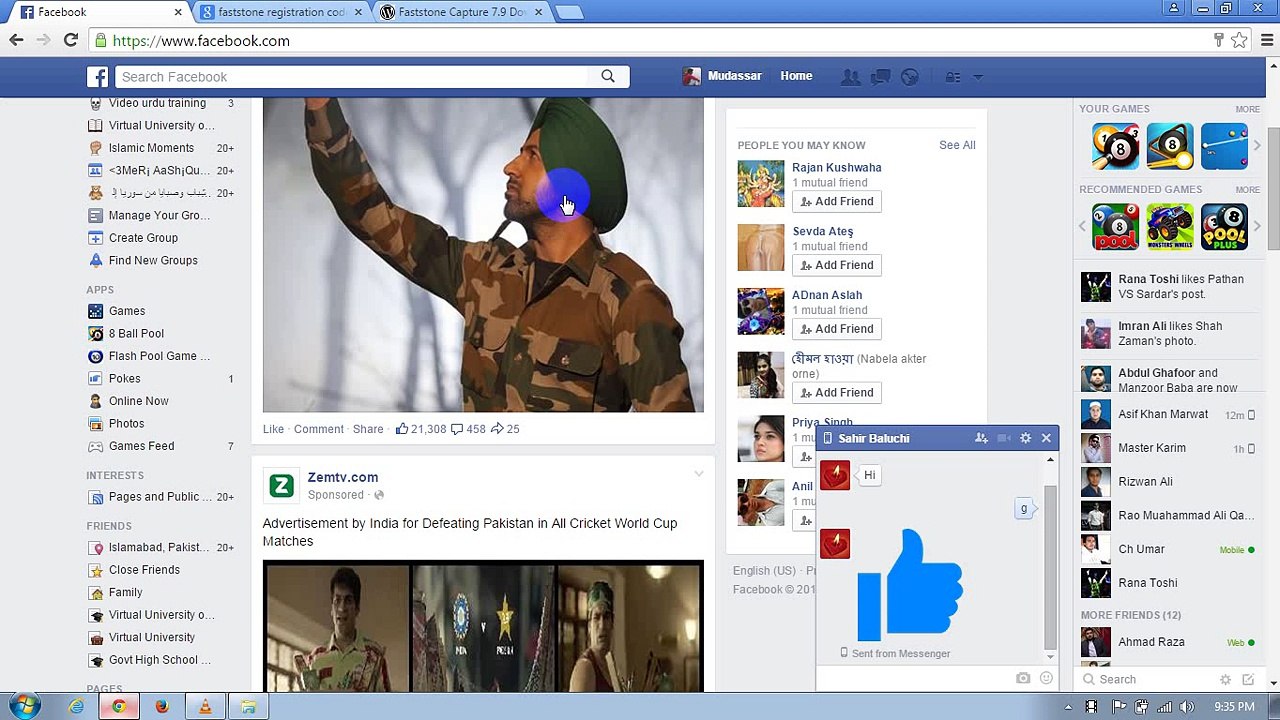Image resolution: width=1280 pixels, height=720 pixels.
Task: Open Zemtv.com page link
Action: tap(343, 477)
